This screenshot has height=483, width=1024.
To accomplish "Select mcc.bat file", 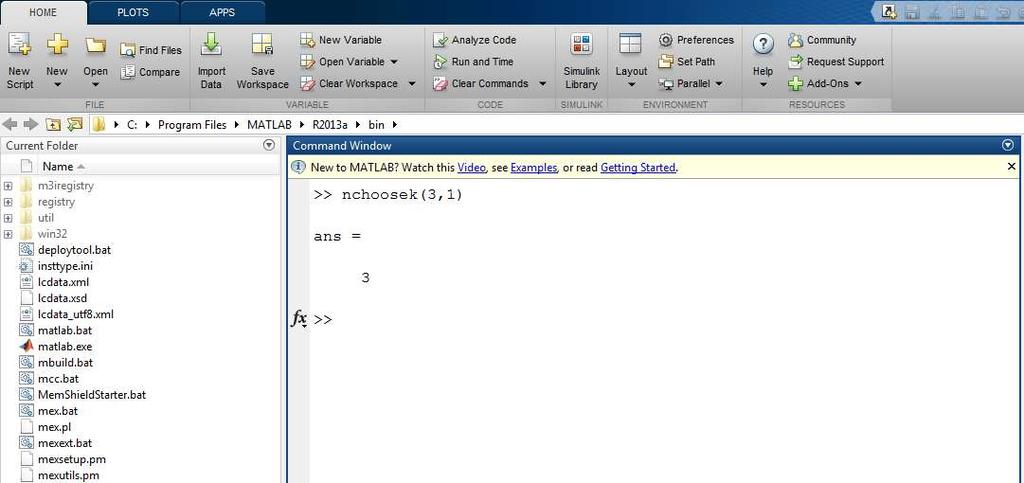I will pos(58,379).
